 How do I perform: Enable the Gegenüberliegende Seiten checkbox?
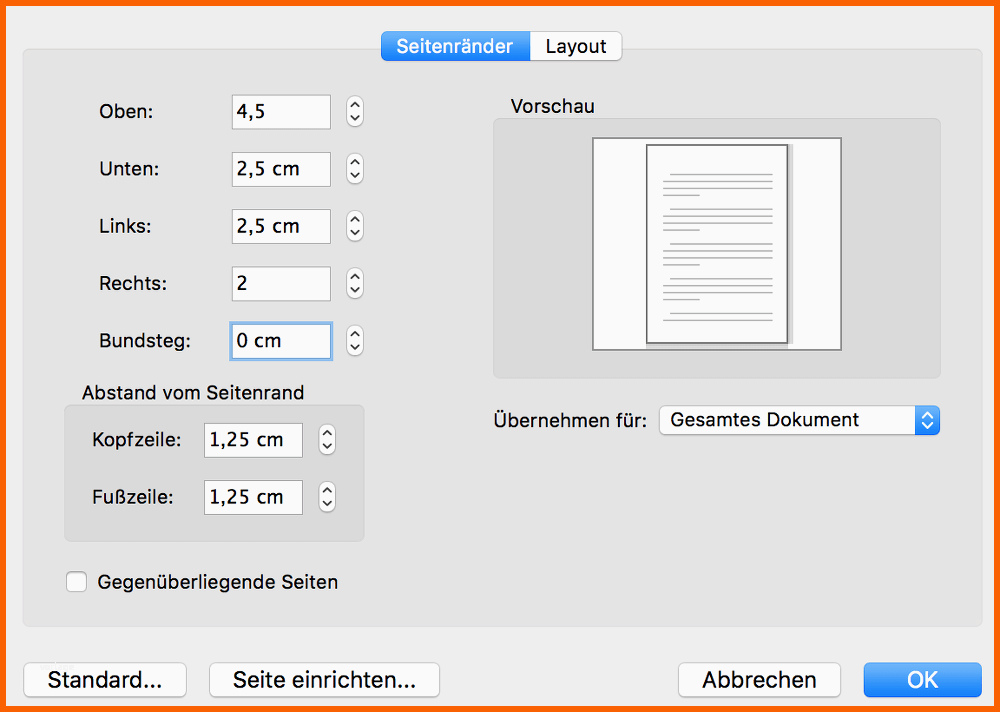pos(77,582)
